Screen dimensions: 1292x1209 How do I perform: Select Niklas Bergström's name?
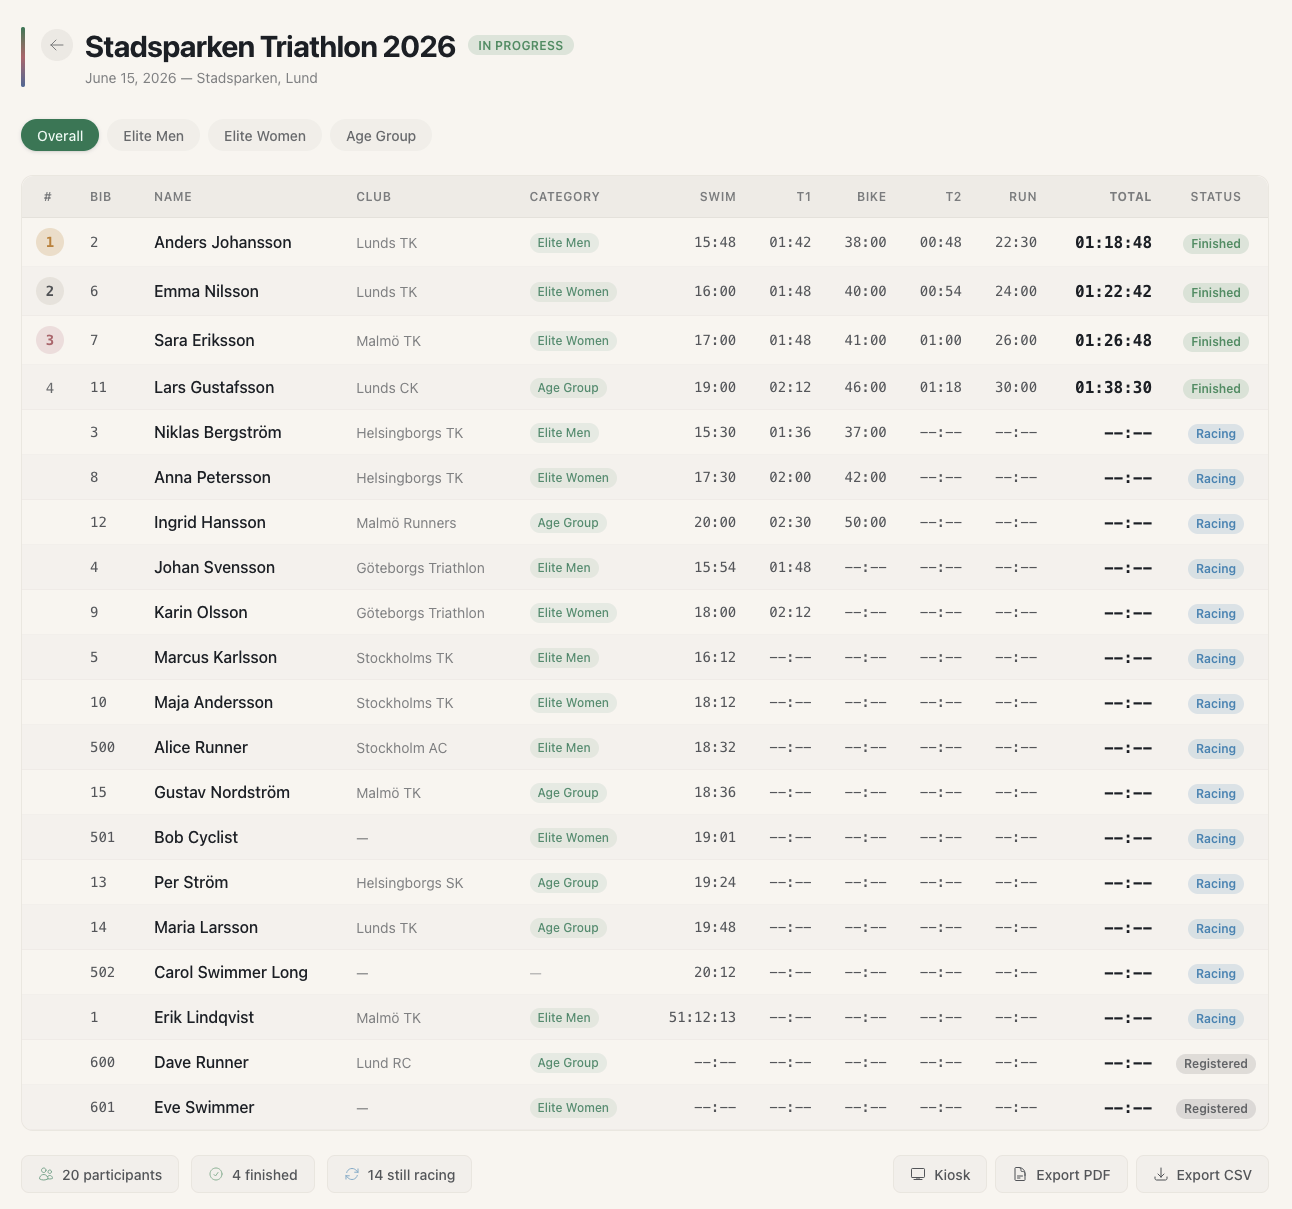pyautogui.click(x=218, y=432)
